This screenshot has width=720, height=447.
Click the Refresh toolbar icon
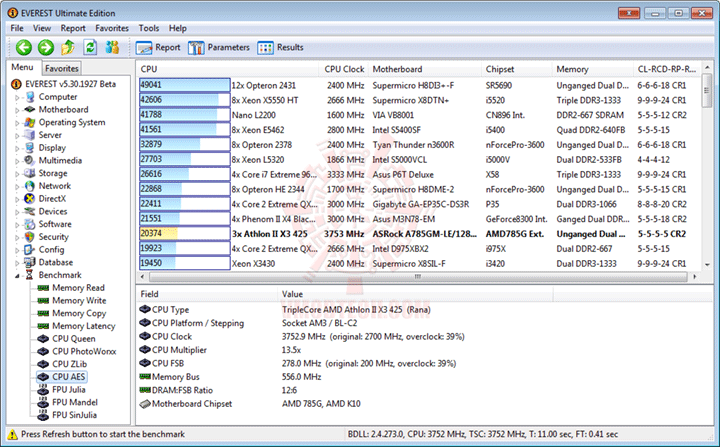point(90,47)
